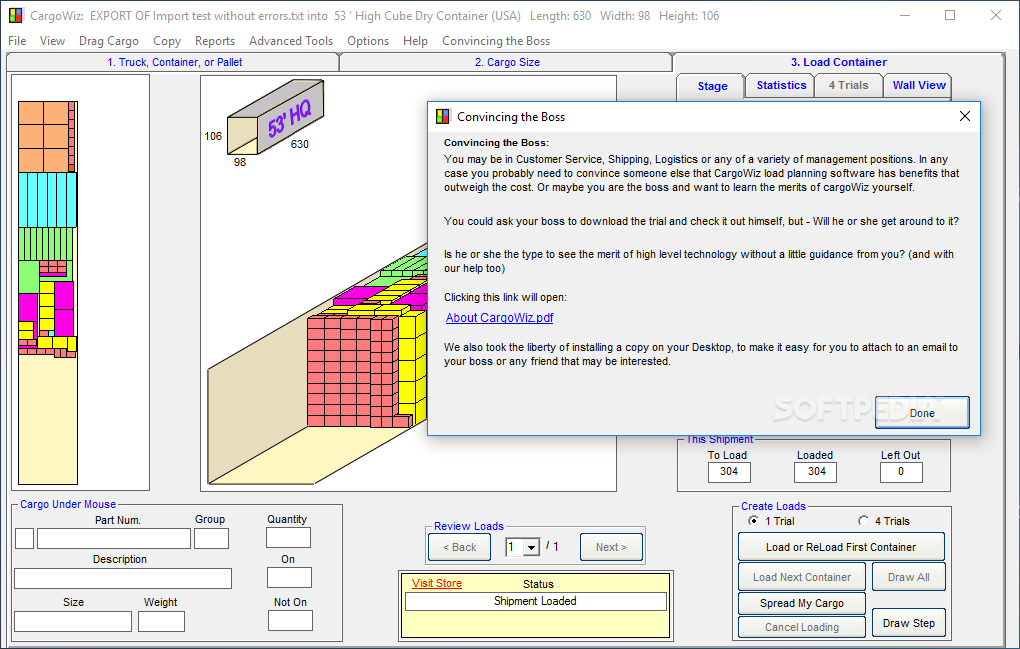Open the Statistics sub-tab
This screenshot has height=649, width=1020.
point(781,85)
